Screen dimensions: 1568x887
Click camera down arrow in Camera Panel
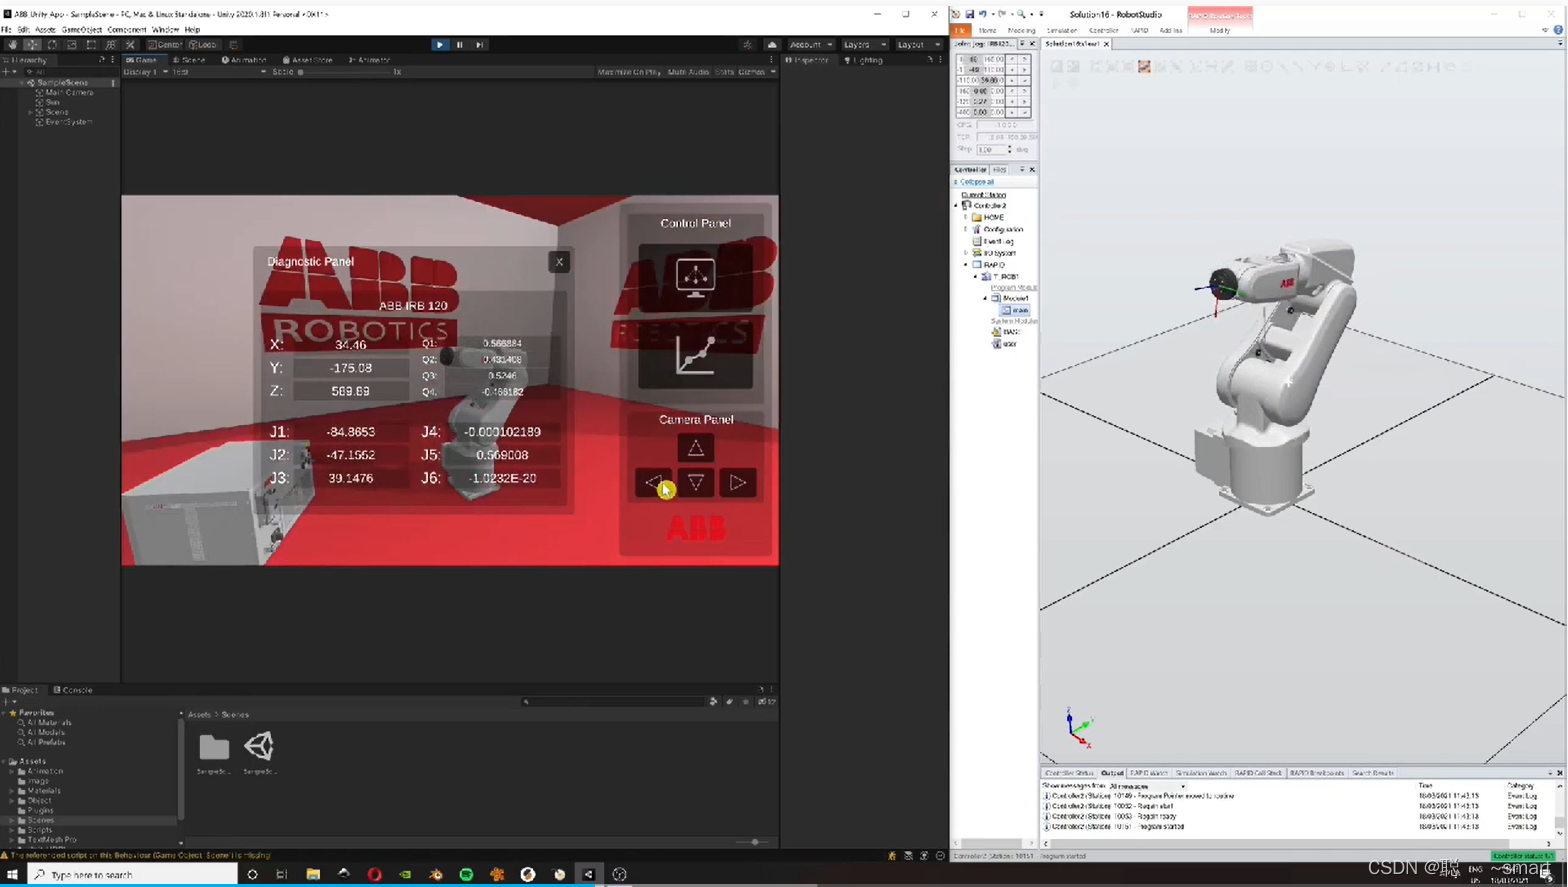tap(696, 483)
